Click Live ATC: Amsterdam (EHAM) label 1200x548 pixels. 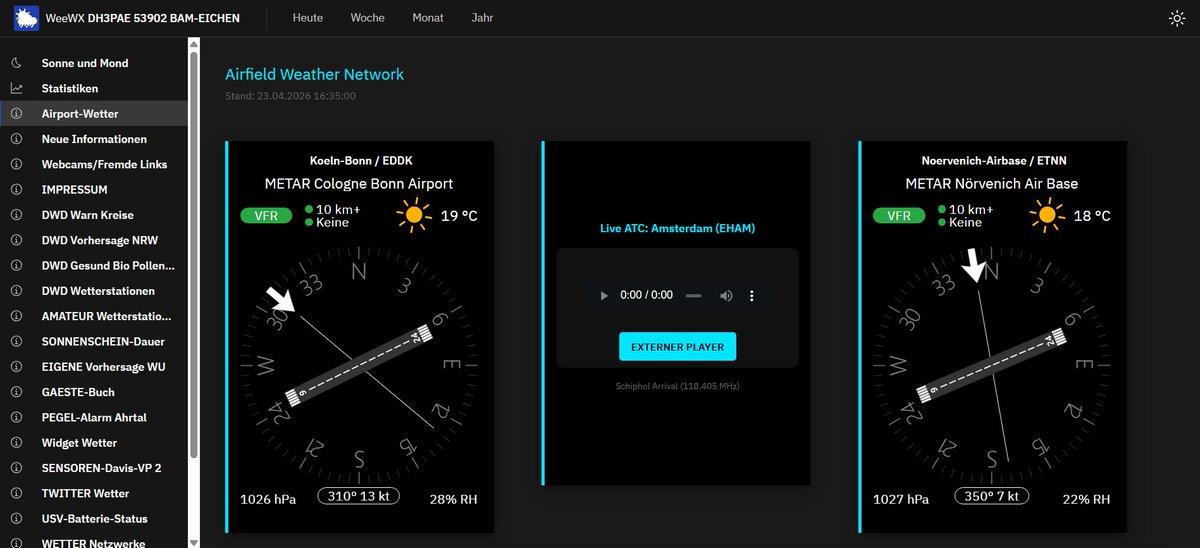click(677, 228)
